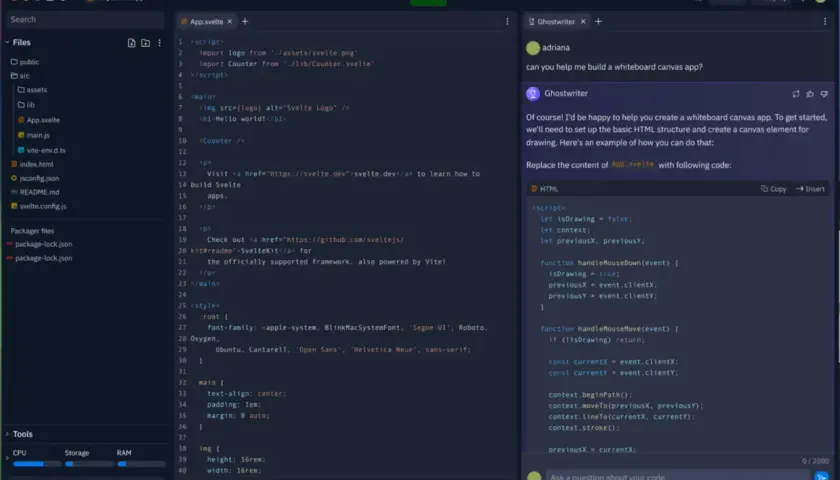The image size is (840, 480).
Task: Click line number 25 in editor
Action: [182, 305]
